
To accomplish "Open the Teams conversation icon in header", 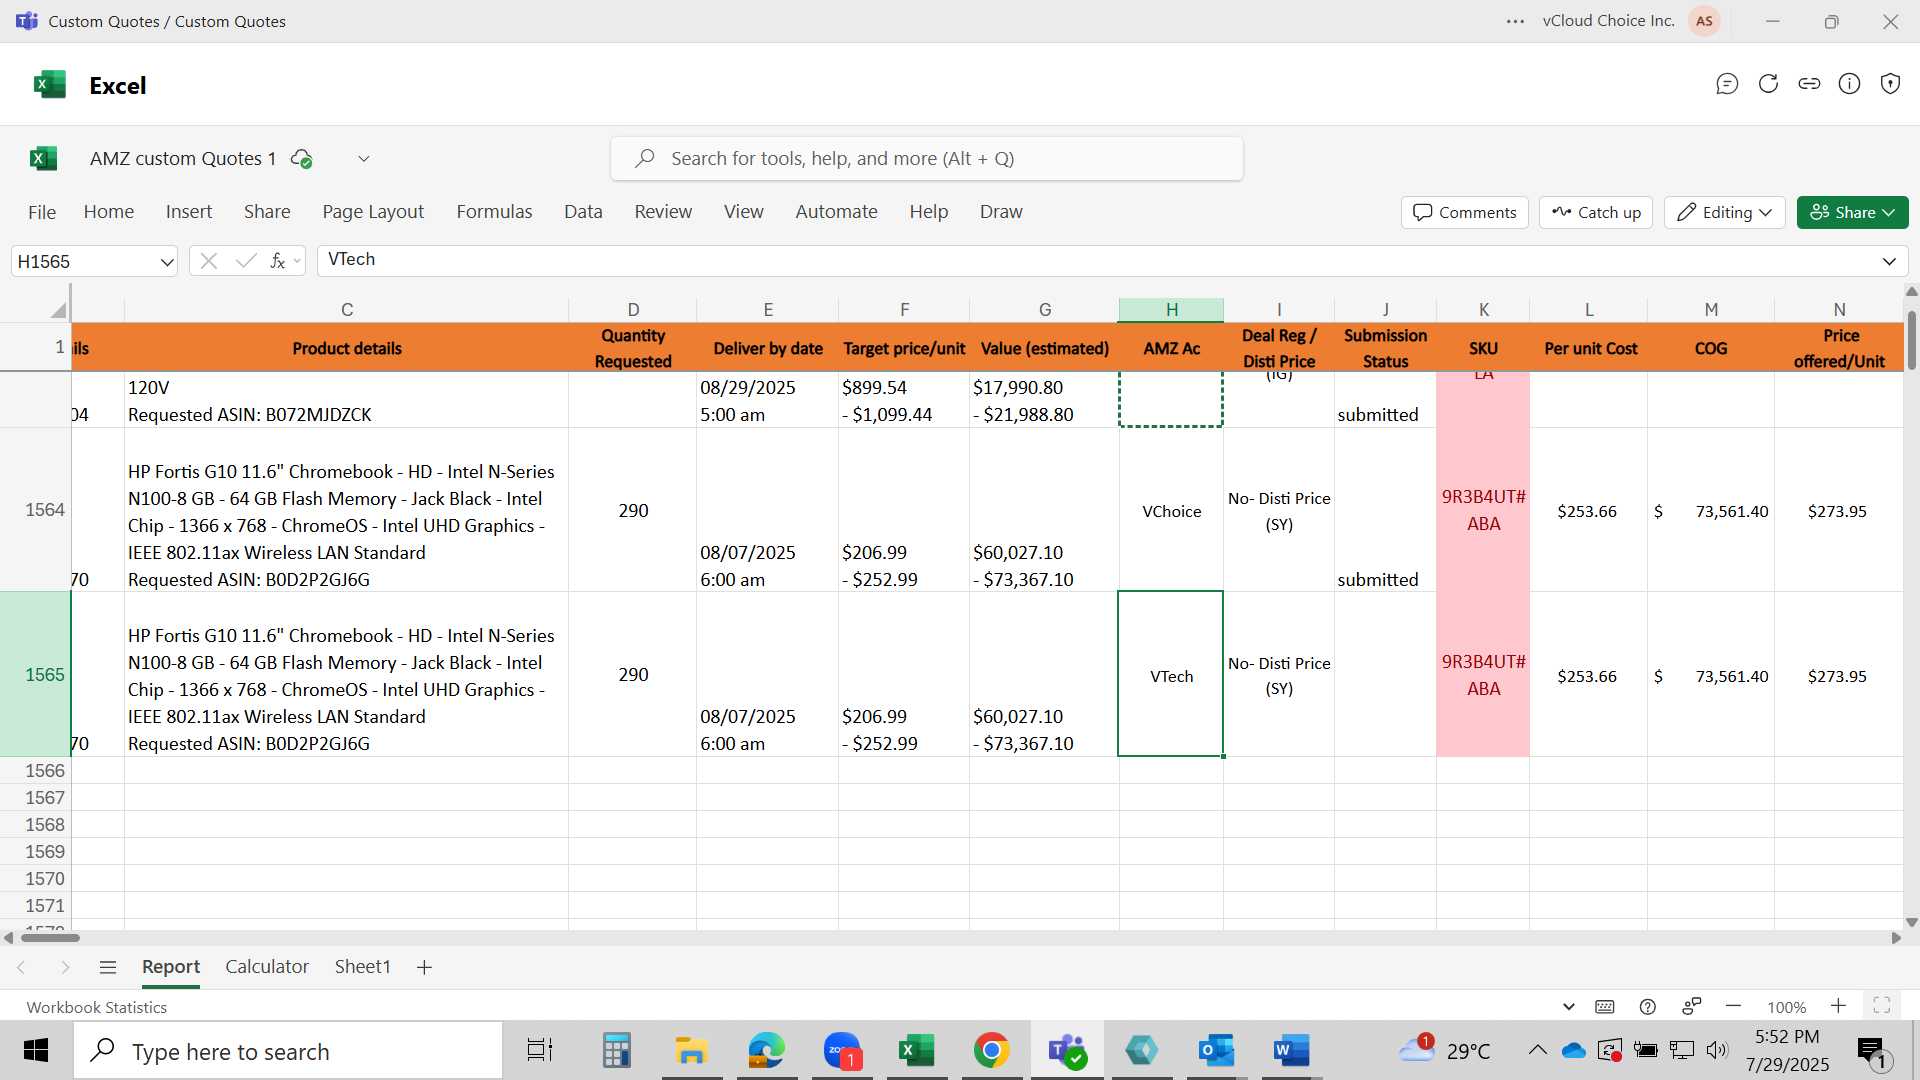I will pyautogui.click(x=1727, y=84).
